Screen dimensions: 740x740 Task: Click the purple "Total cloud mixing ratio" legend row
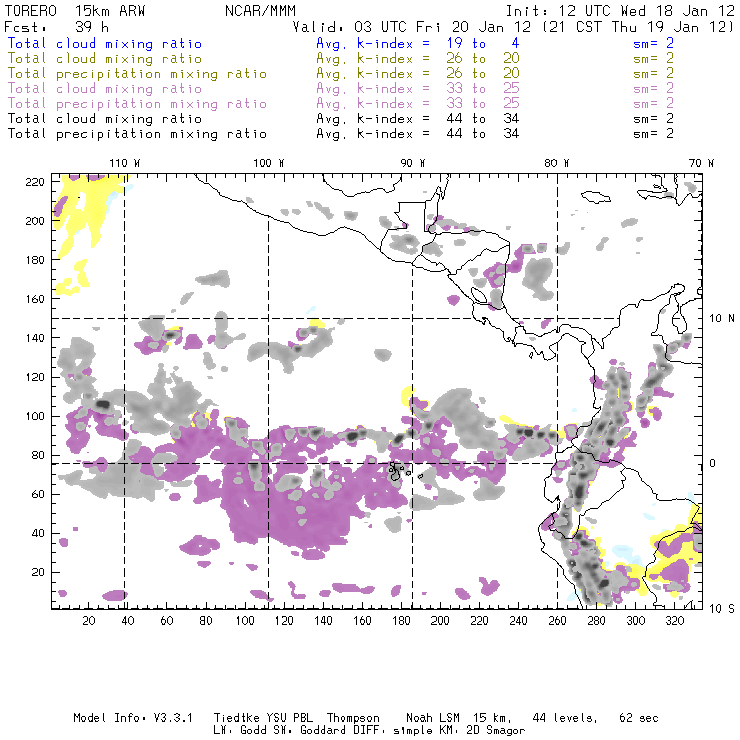coord(105,89)
